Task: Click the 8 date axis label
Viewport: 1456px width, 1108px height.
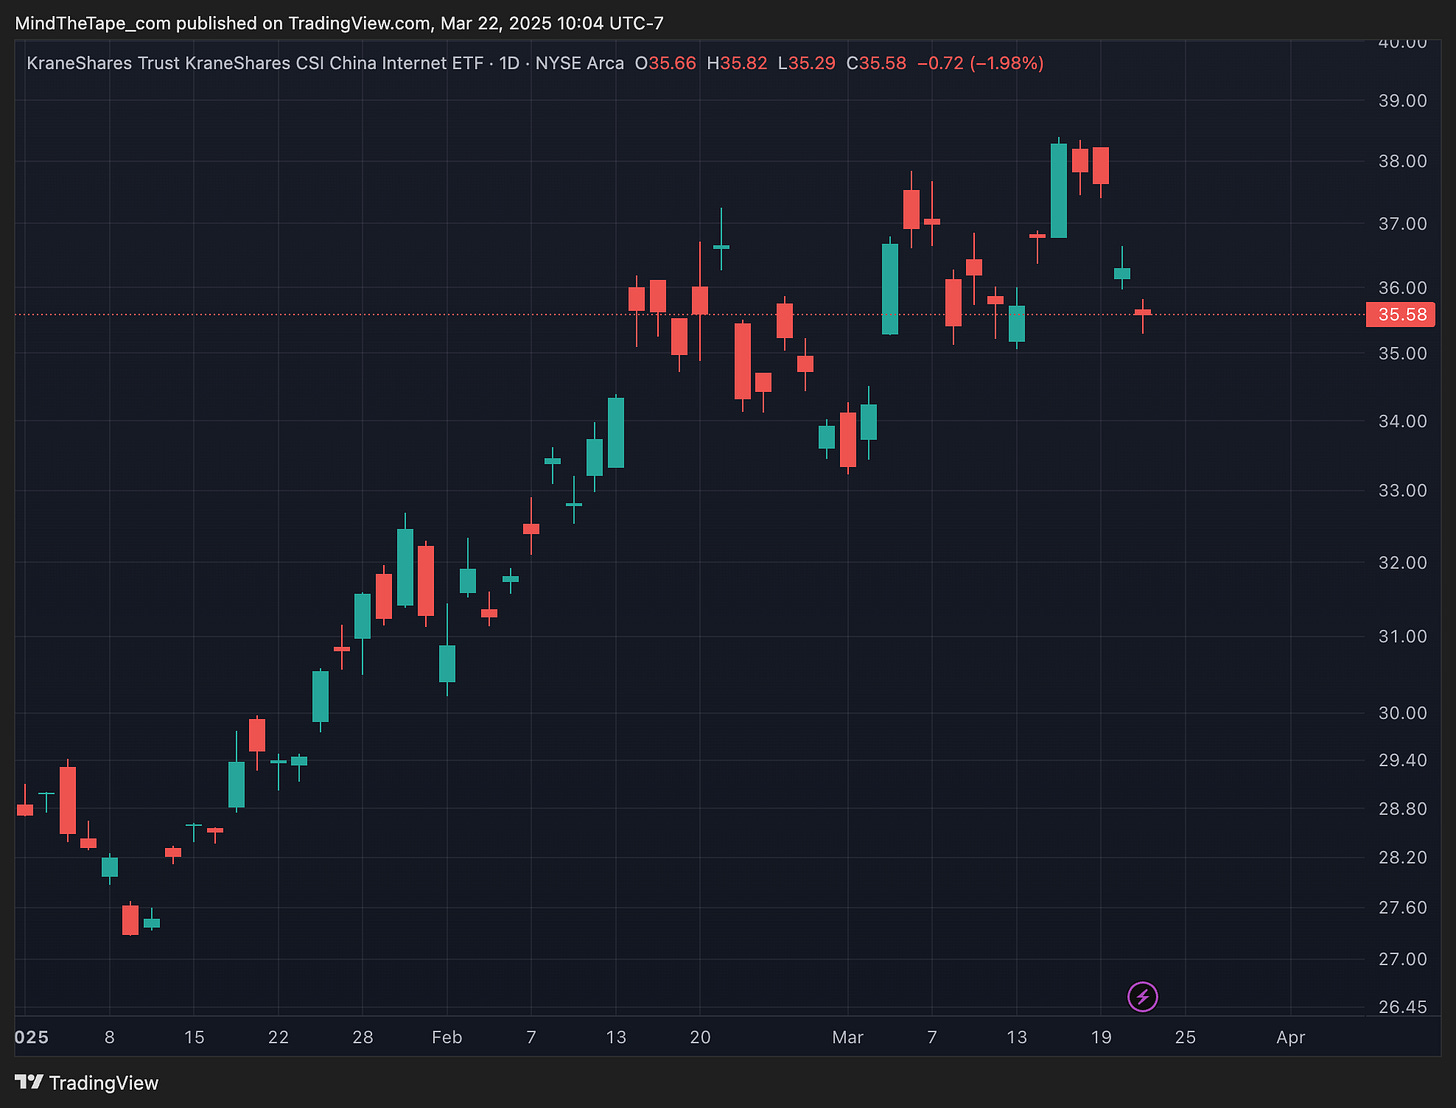Action: click(109, 1037)
